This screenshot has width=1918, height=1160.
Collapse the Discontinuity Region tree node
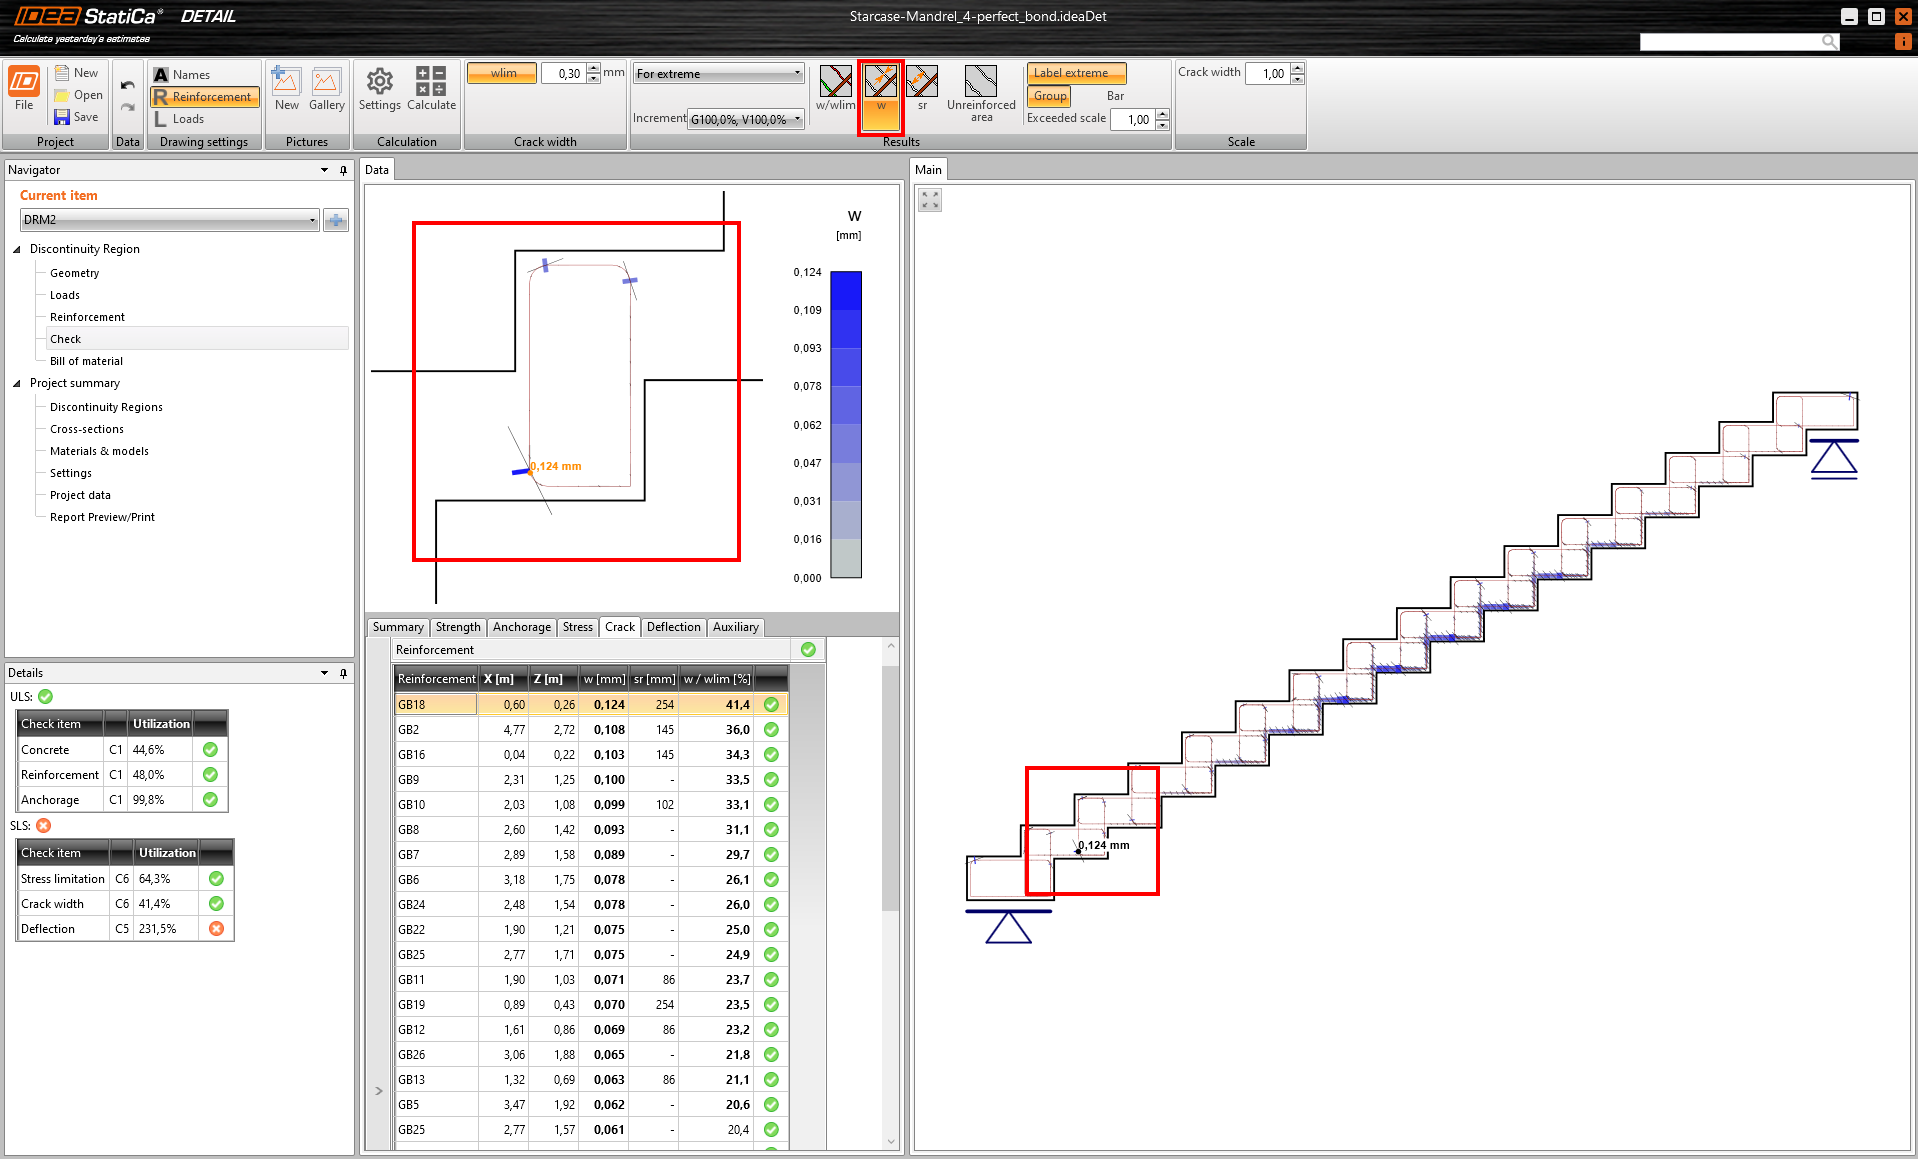tap(17, 249)
